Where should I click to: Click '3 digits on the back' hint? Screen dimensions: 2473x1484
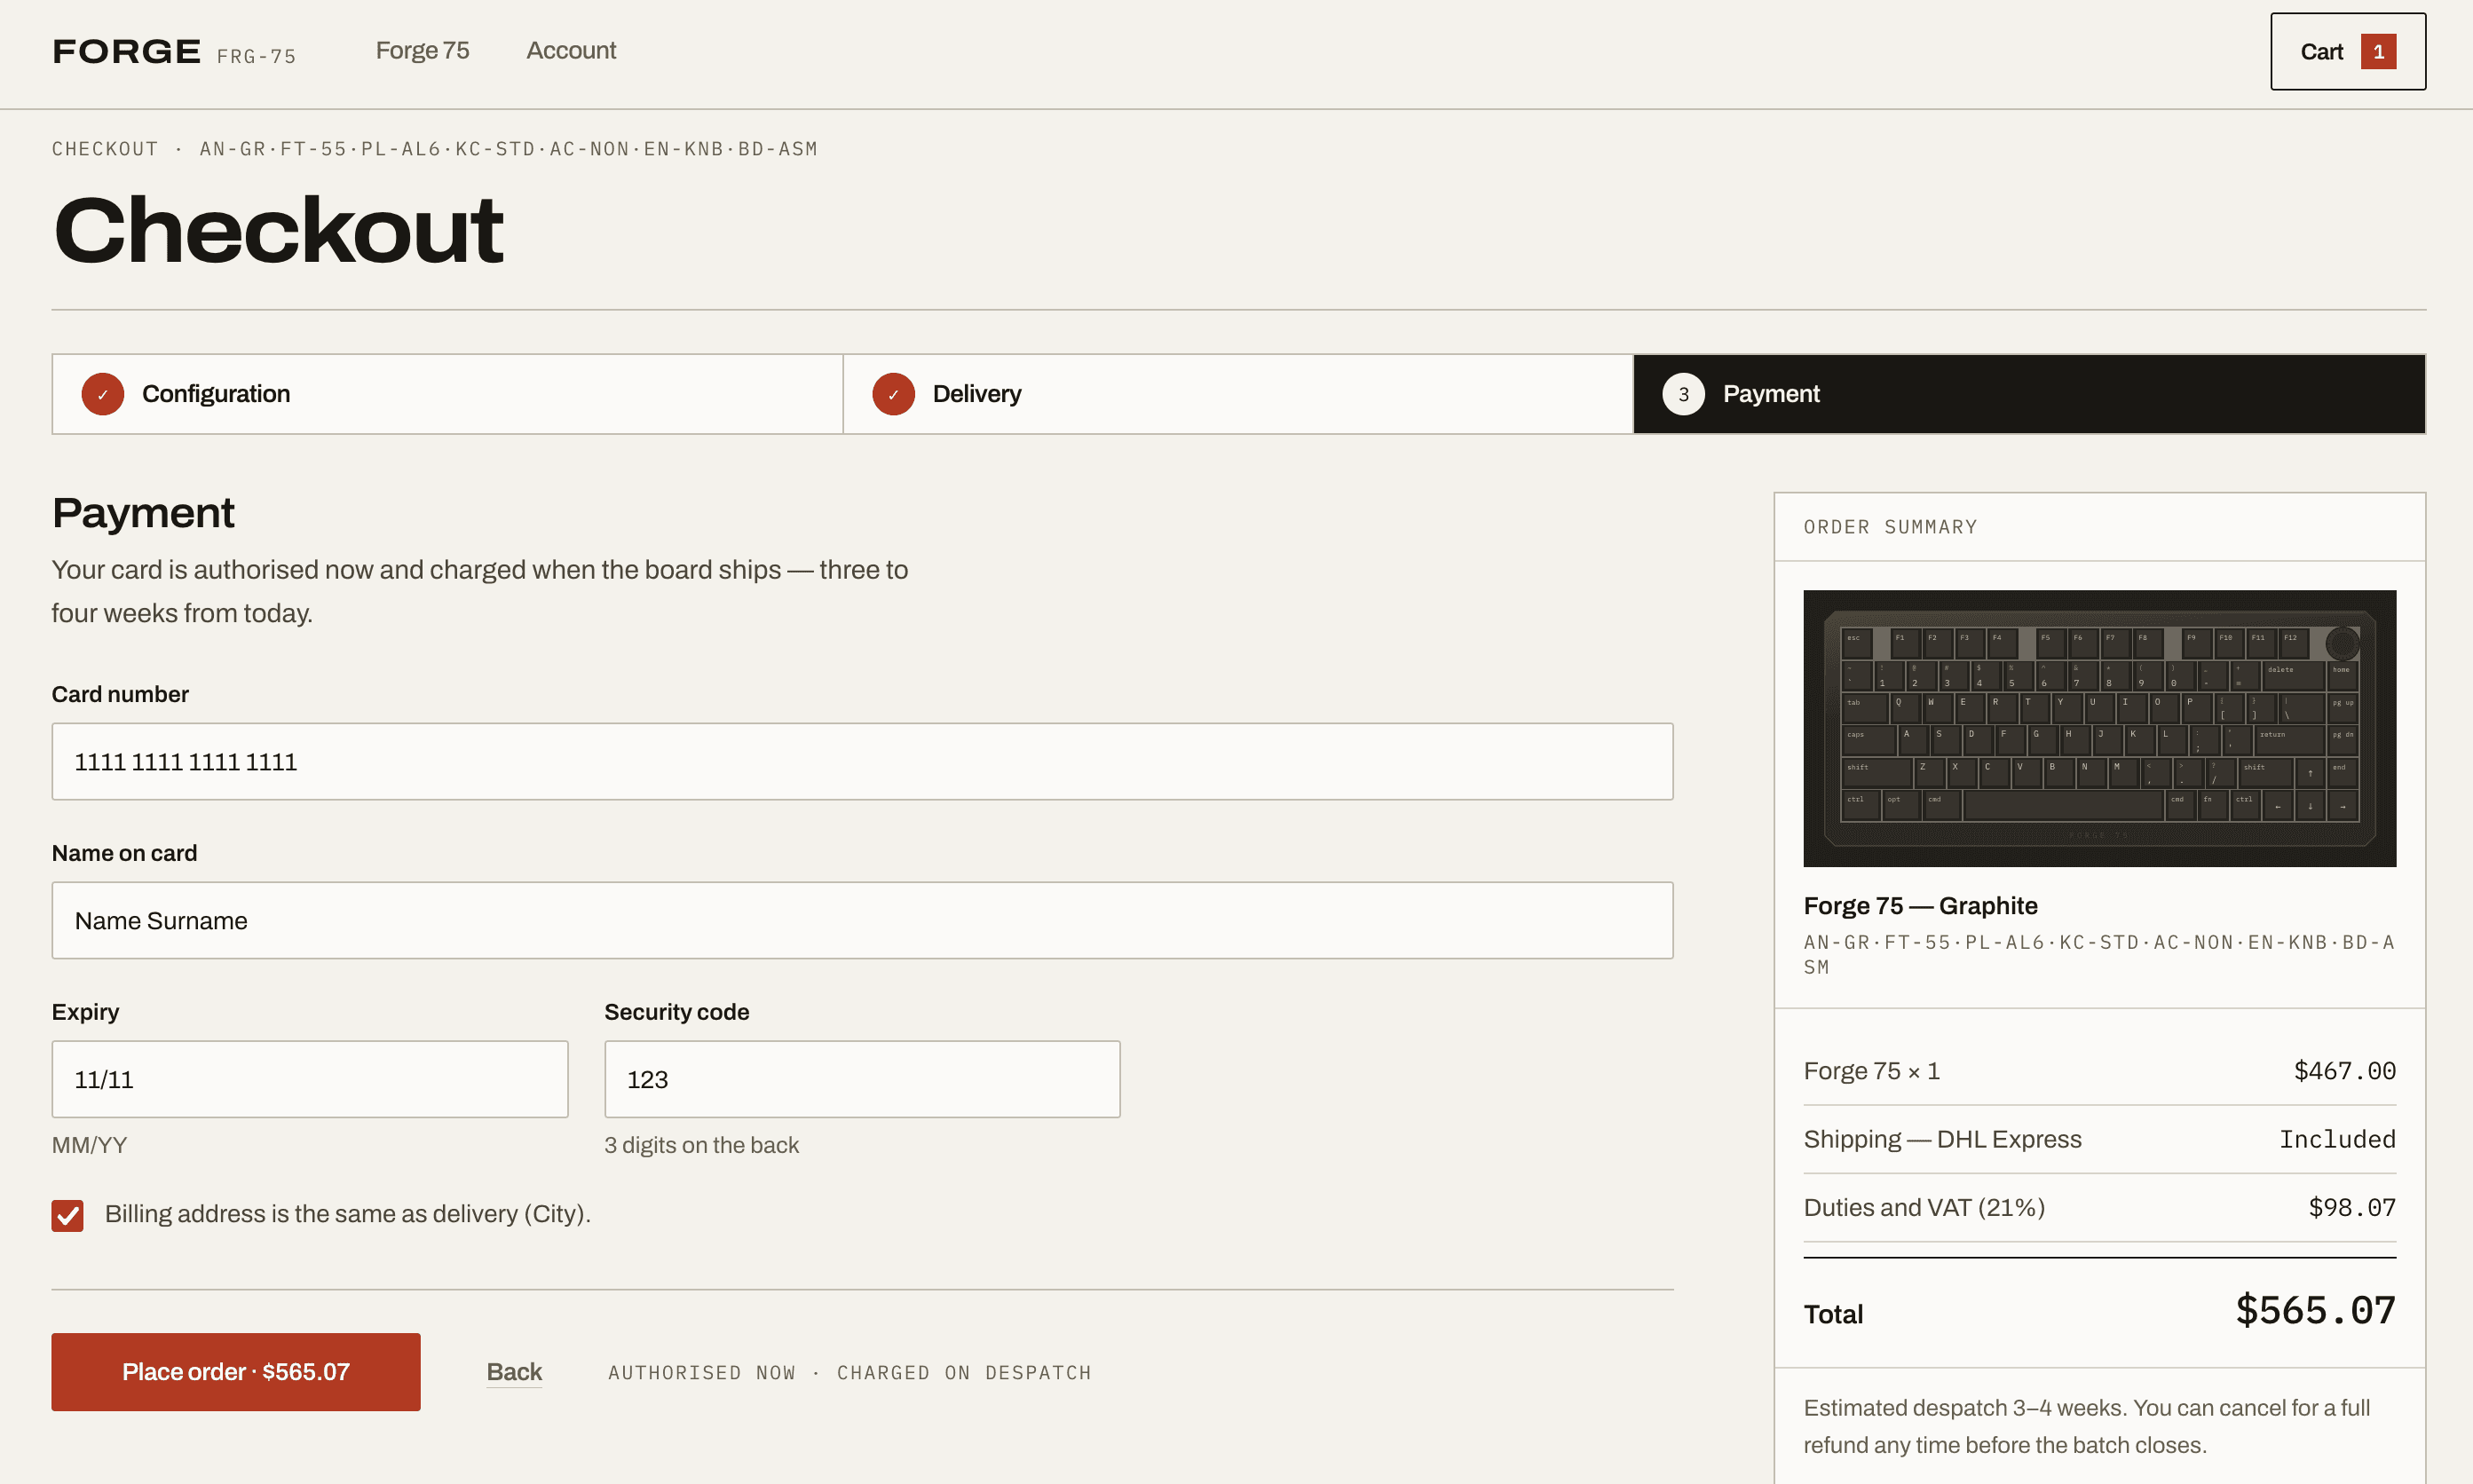point(701,1146)
